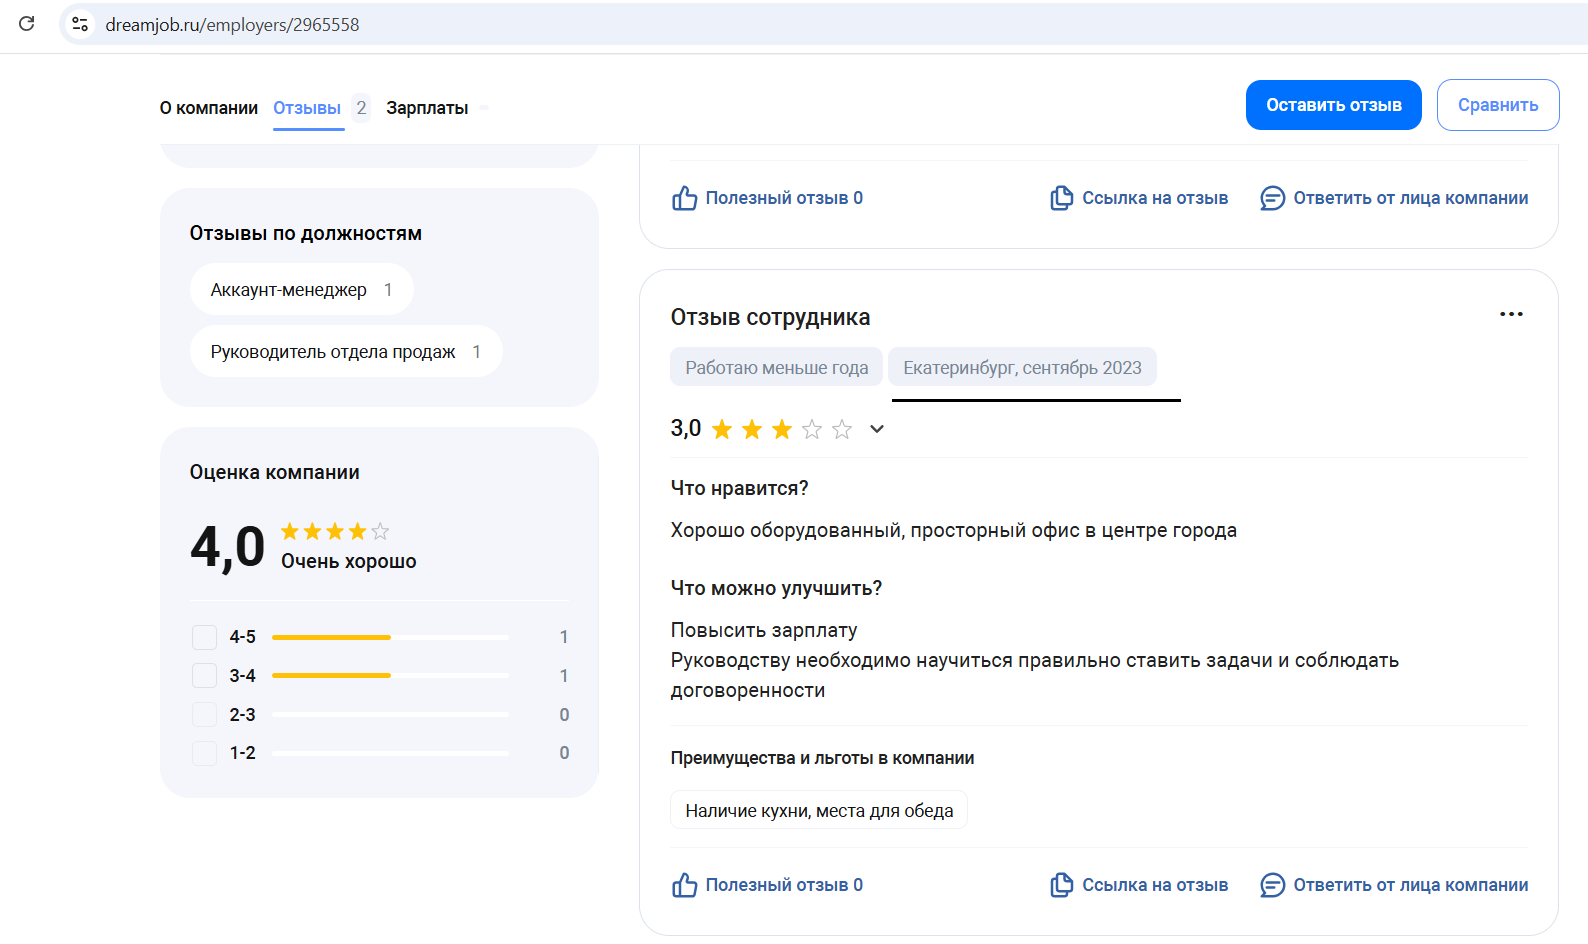Click the browser reload icon
1588x944 pixels.
coord(27,24)
